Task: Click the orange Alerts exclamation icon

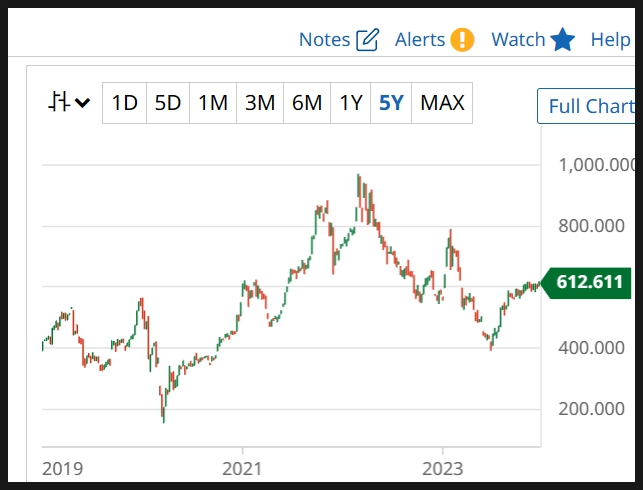Action: (462, 40)
